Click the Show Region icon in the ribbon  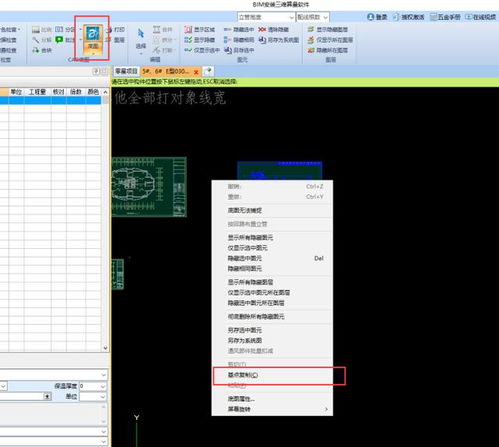tap(188, 30)
